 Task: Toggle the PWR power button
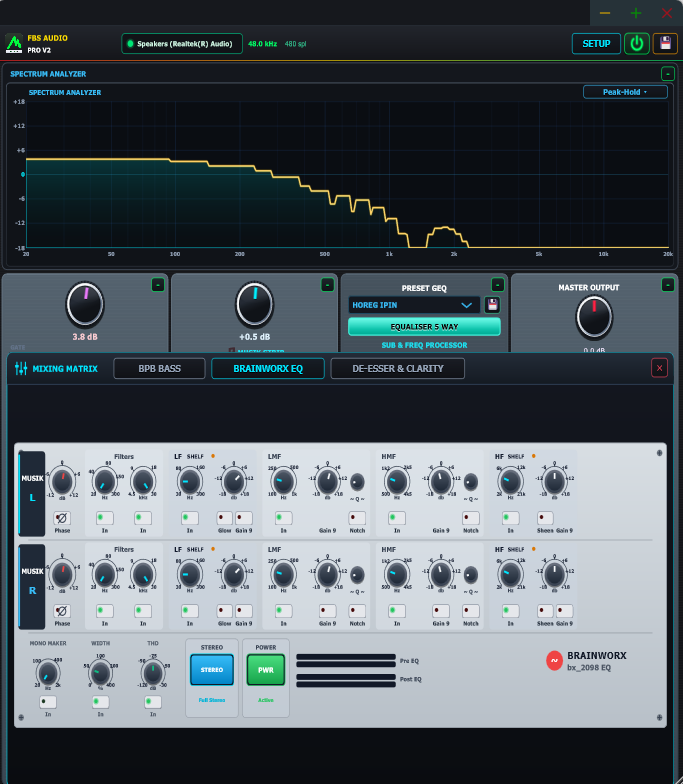[266, 670]
